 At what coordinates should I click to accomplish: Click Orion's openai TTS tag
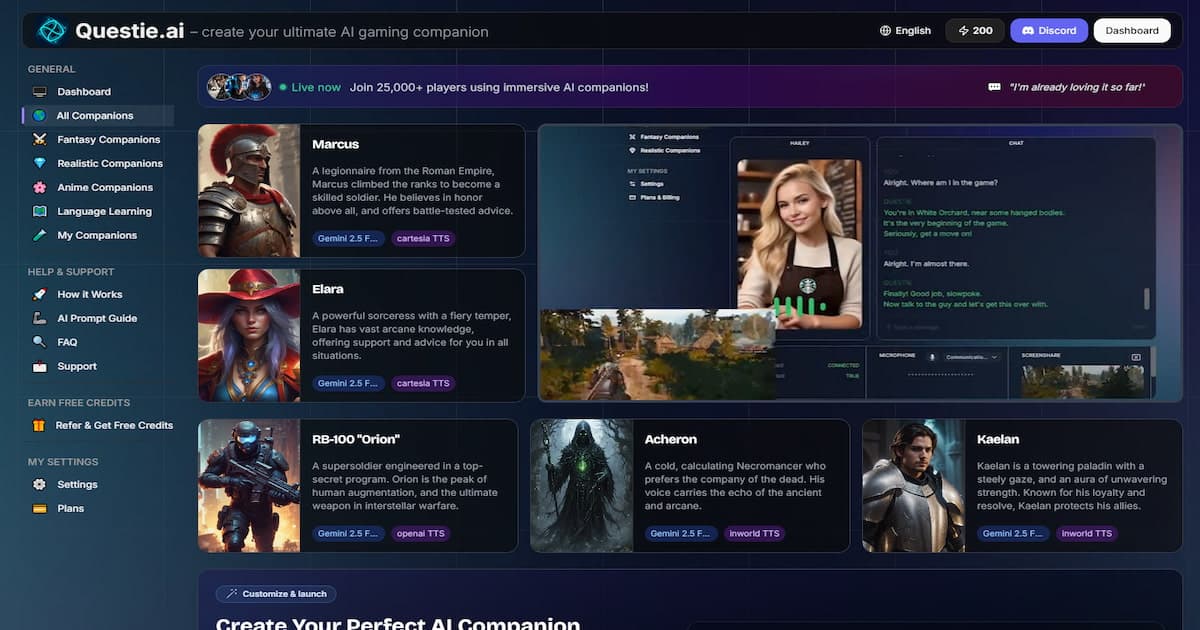coord(421,534)
